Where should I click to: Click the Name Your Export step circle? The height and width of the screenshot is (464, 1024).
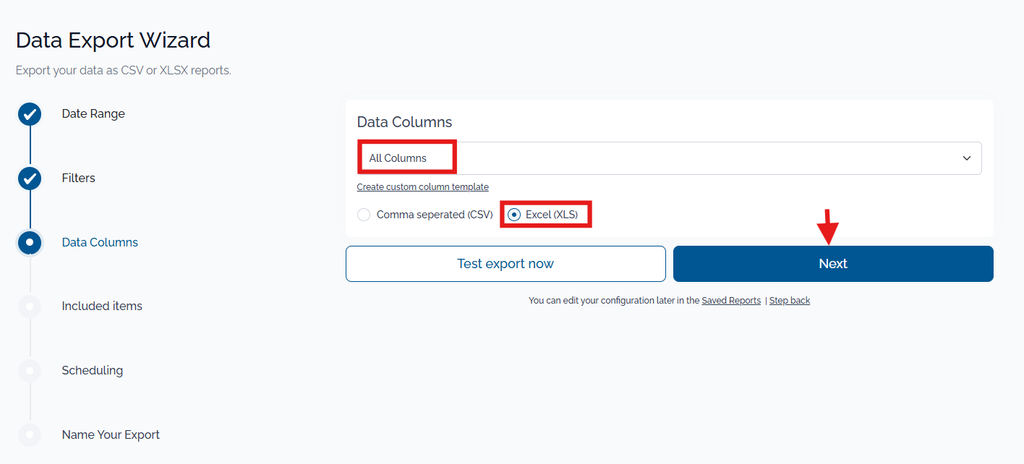(x=29, y=435)
